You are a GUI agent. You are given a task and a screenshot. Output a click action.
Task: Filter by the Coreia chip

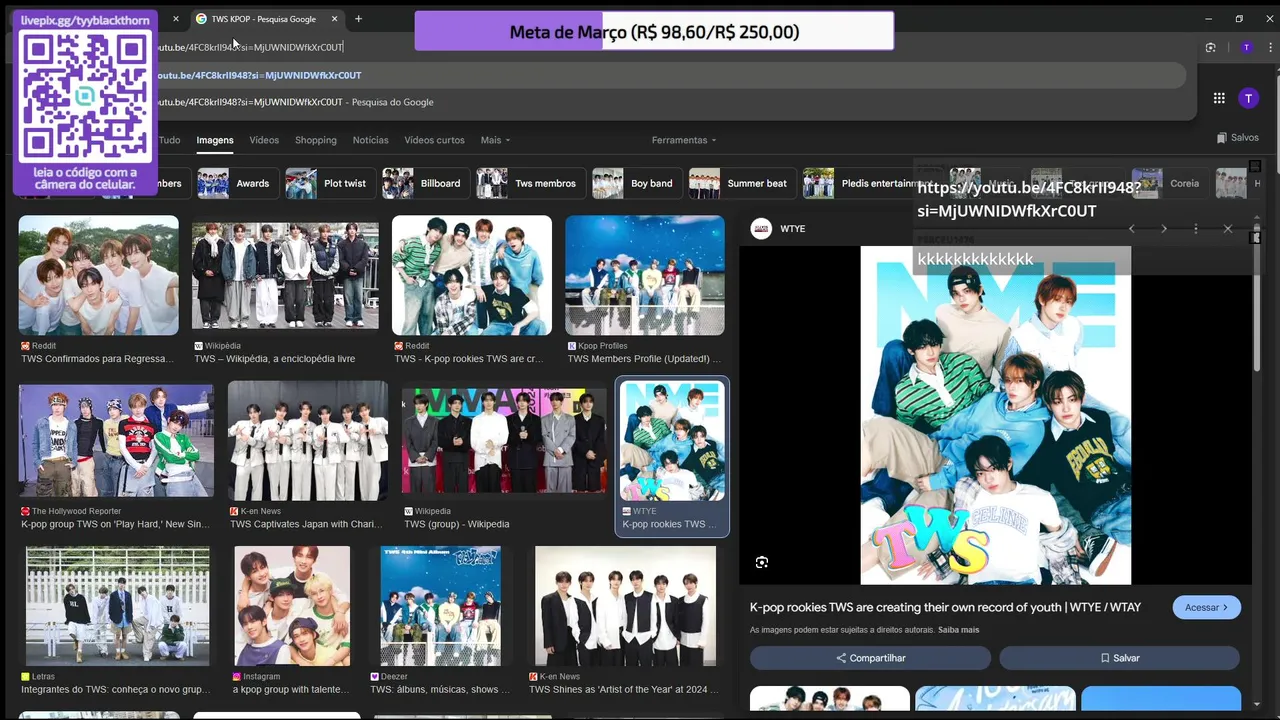[x=1168, y=184]
